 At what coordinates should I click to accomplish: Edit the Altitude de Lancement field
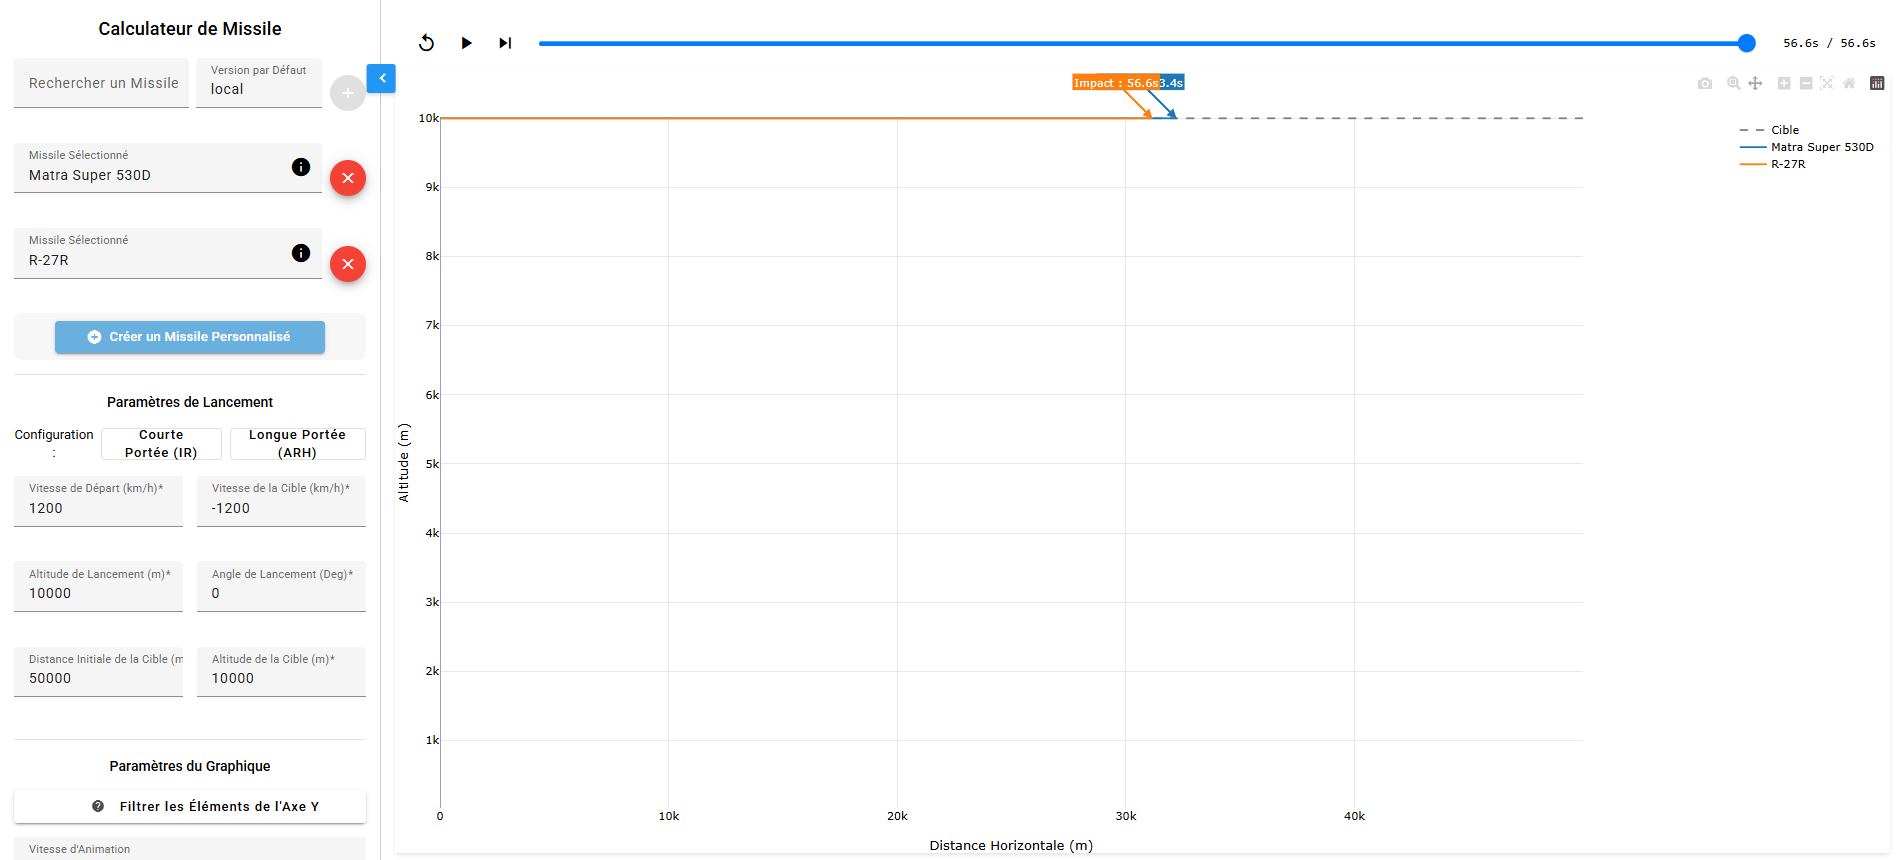point(98,586)
